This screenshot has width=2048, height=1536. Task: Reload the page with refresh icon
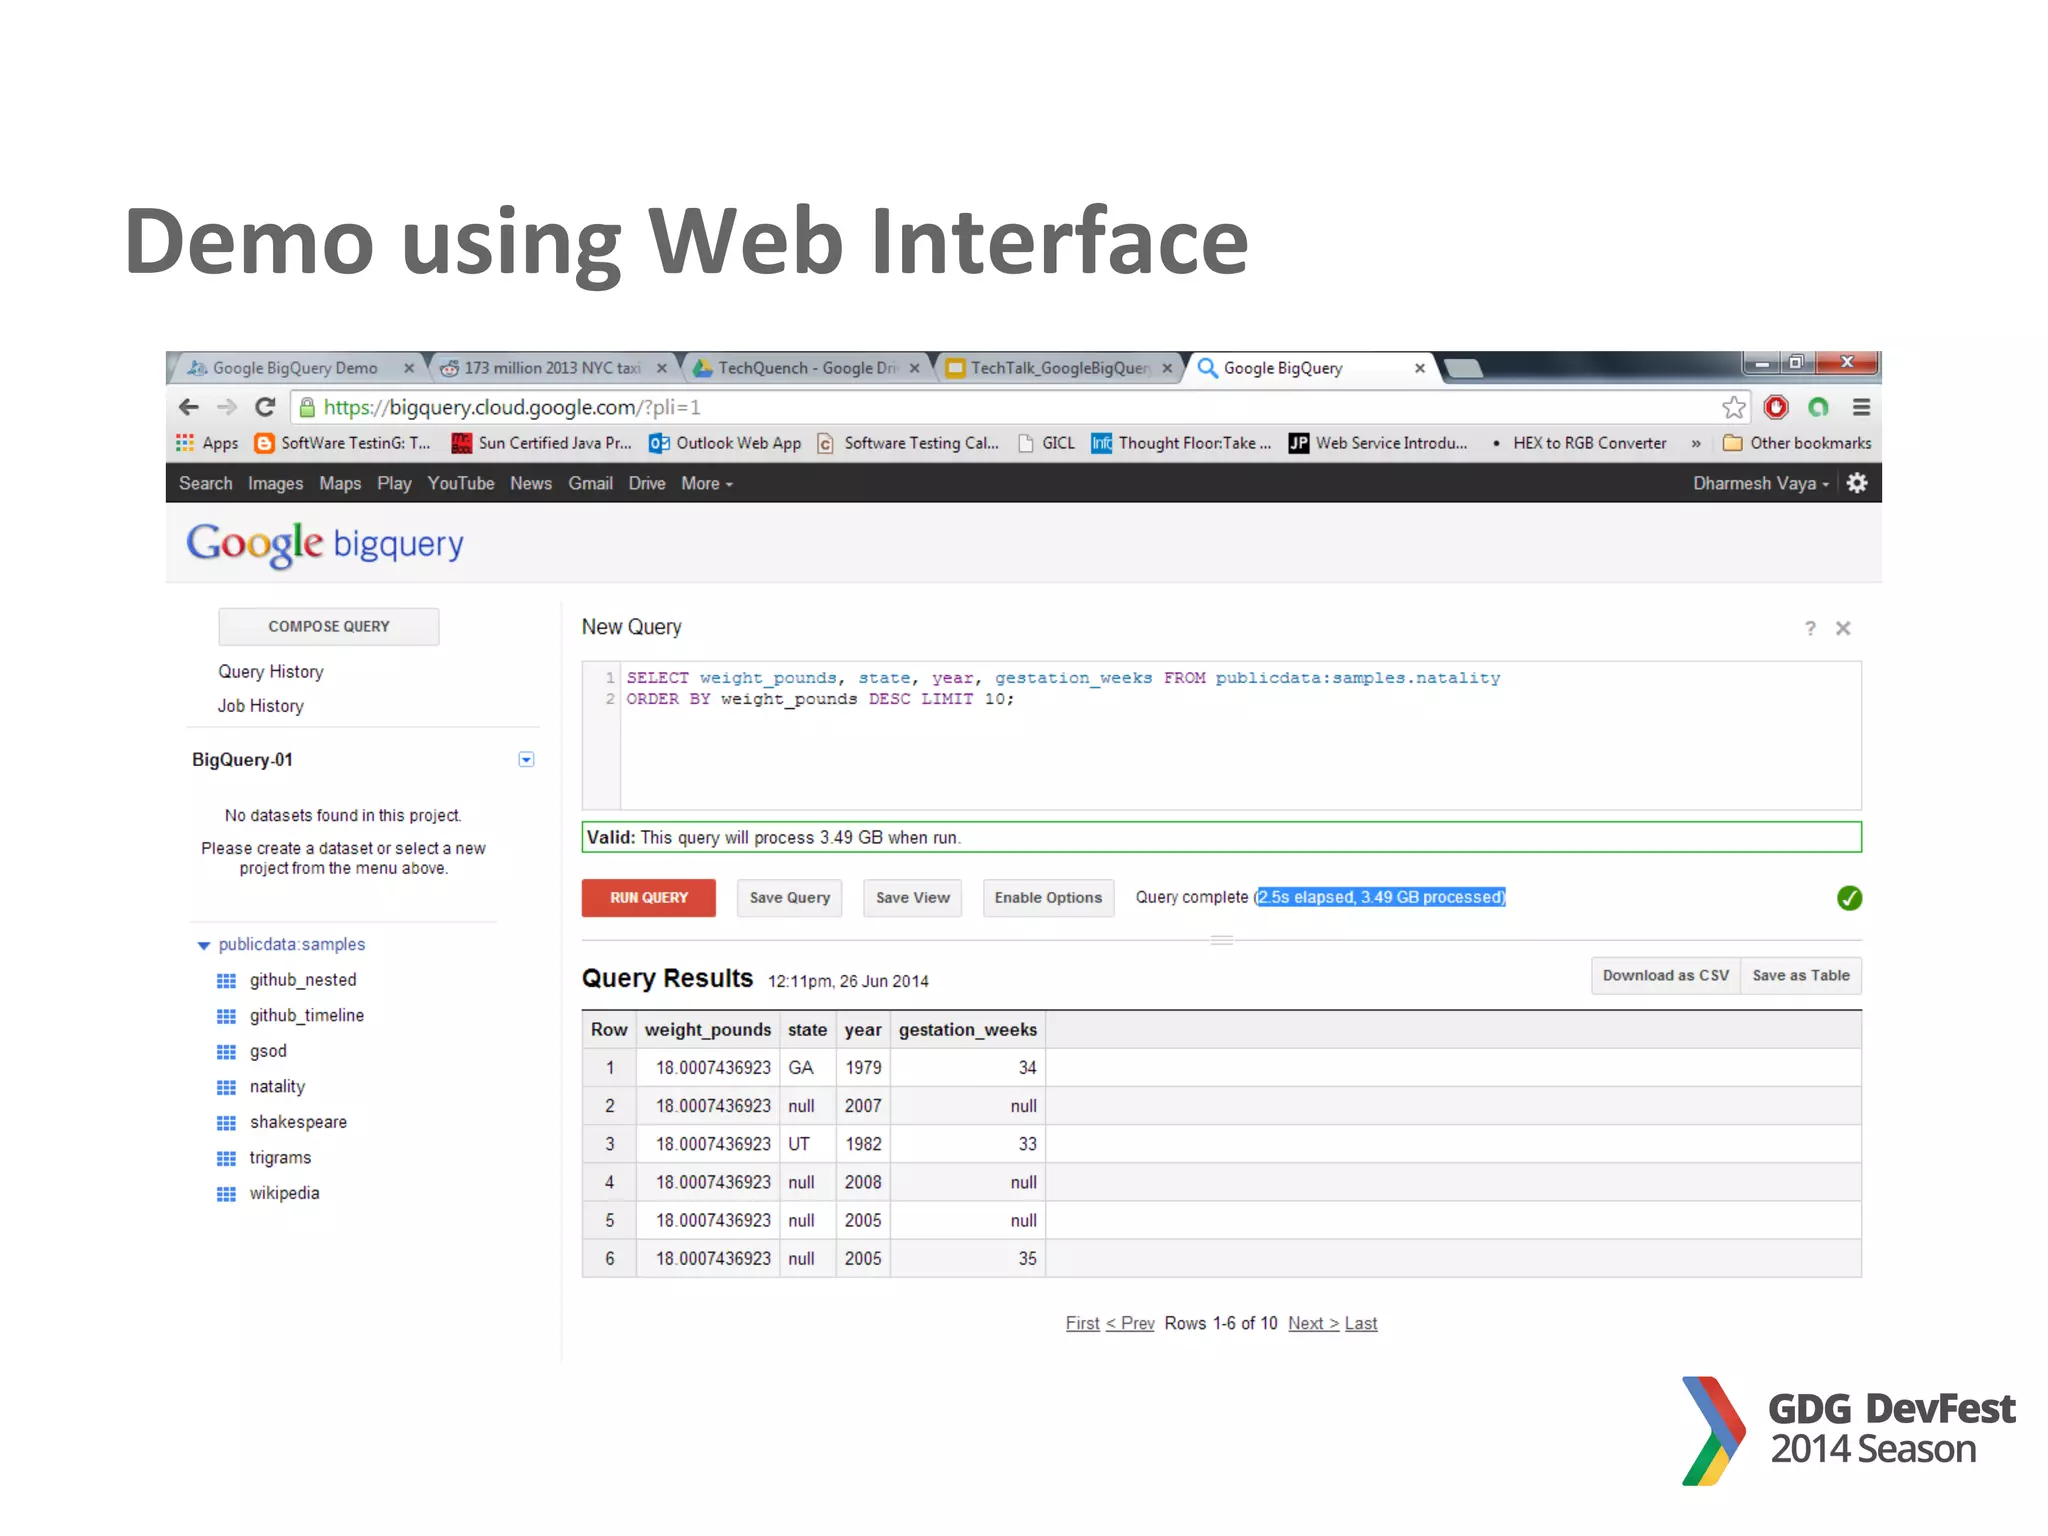pos(265,407)
